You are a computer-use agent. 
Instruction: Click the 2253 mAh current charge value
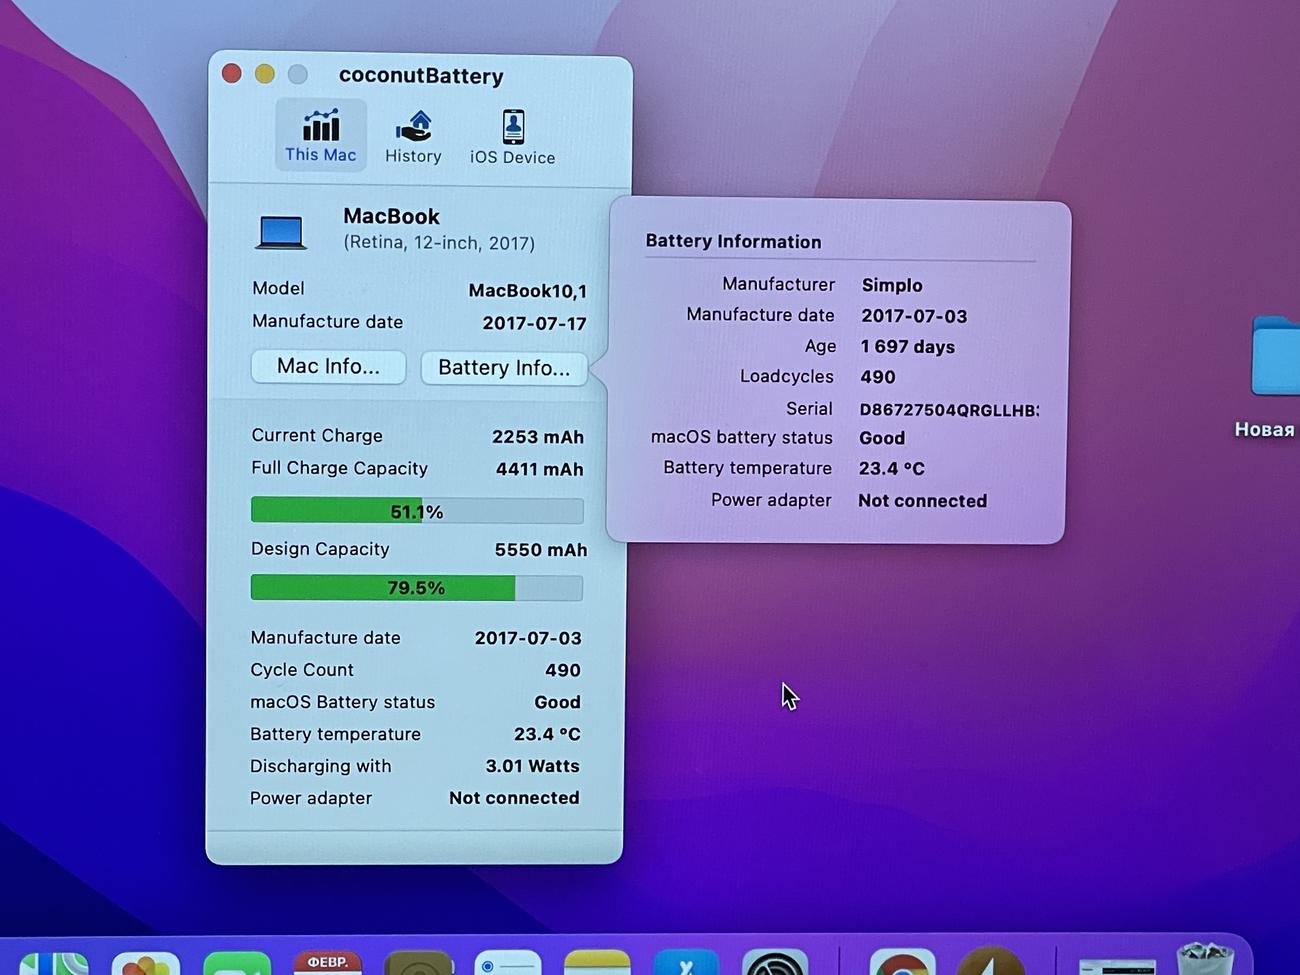[537, 437]
